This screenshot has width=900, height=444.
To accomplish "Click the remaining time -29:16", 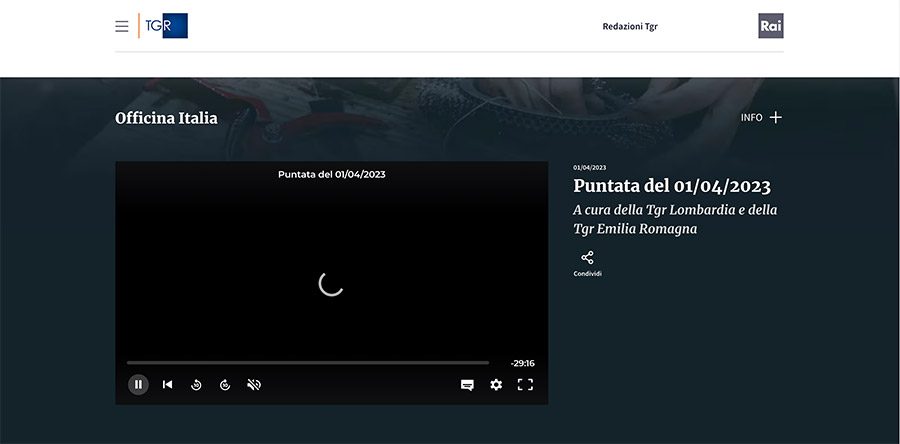I will click(522, 363).
